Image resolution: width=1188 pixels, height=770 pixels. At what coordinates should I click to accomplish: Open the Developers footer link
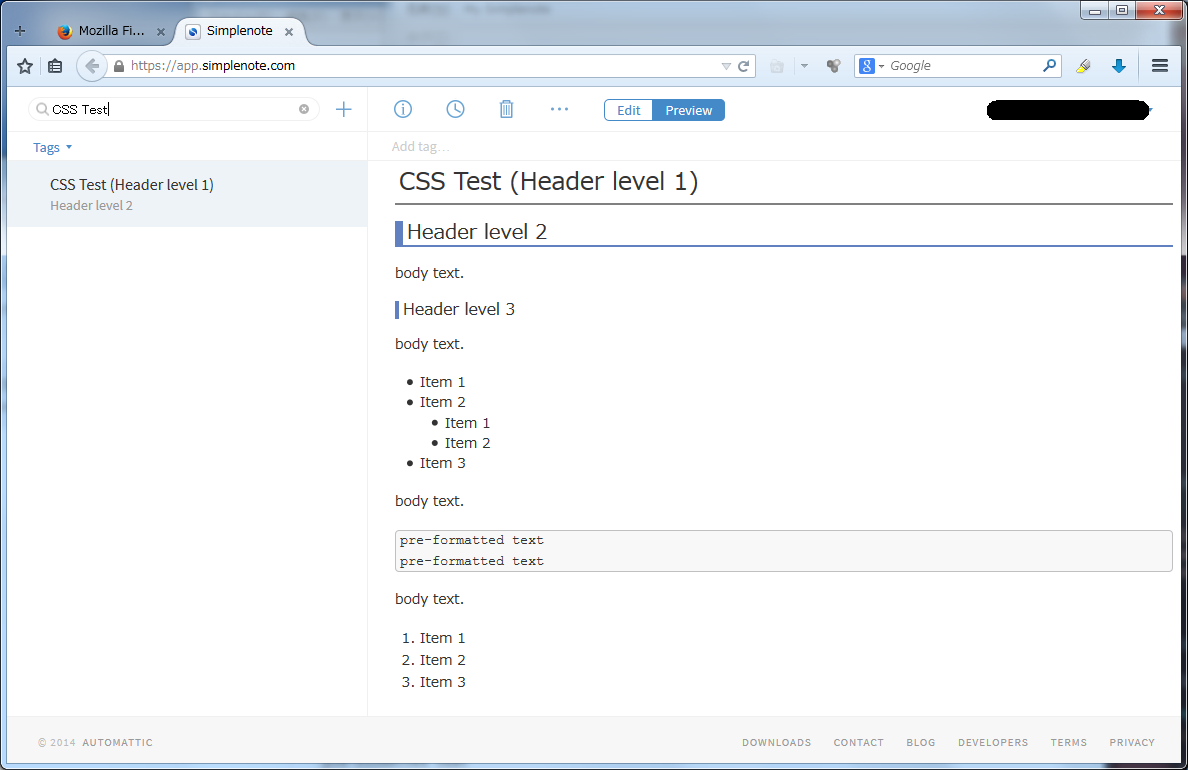pos(993,742)
